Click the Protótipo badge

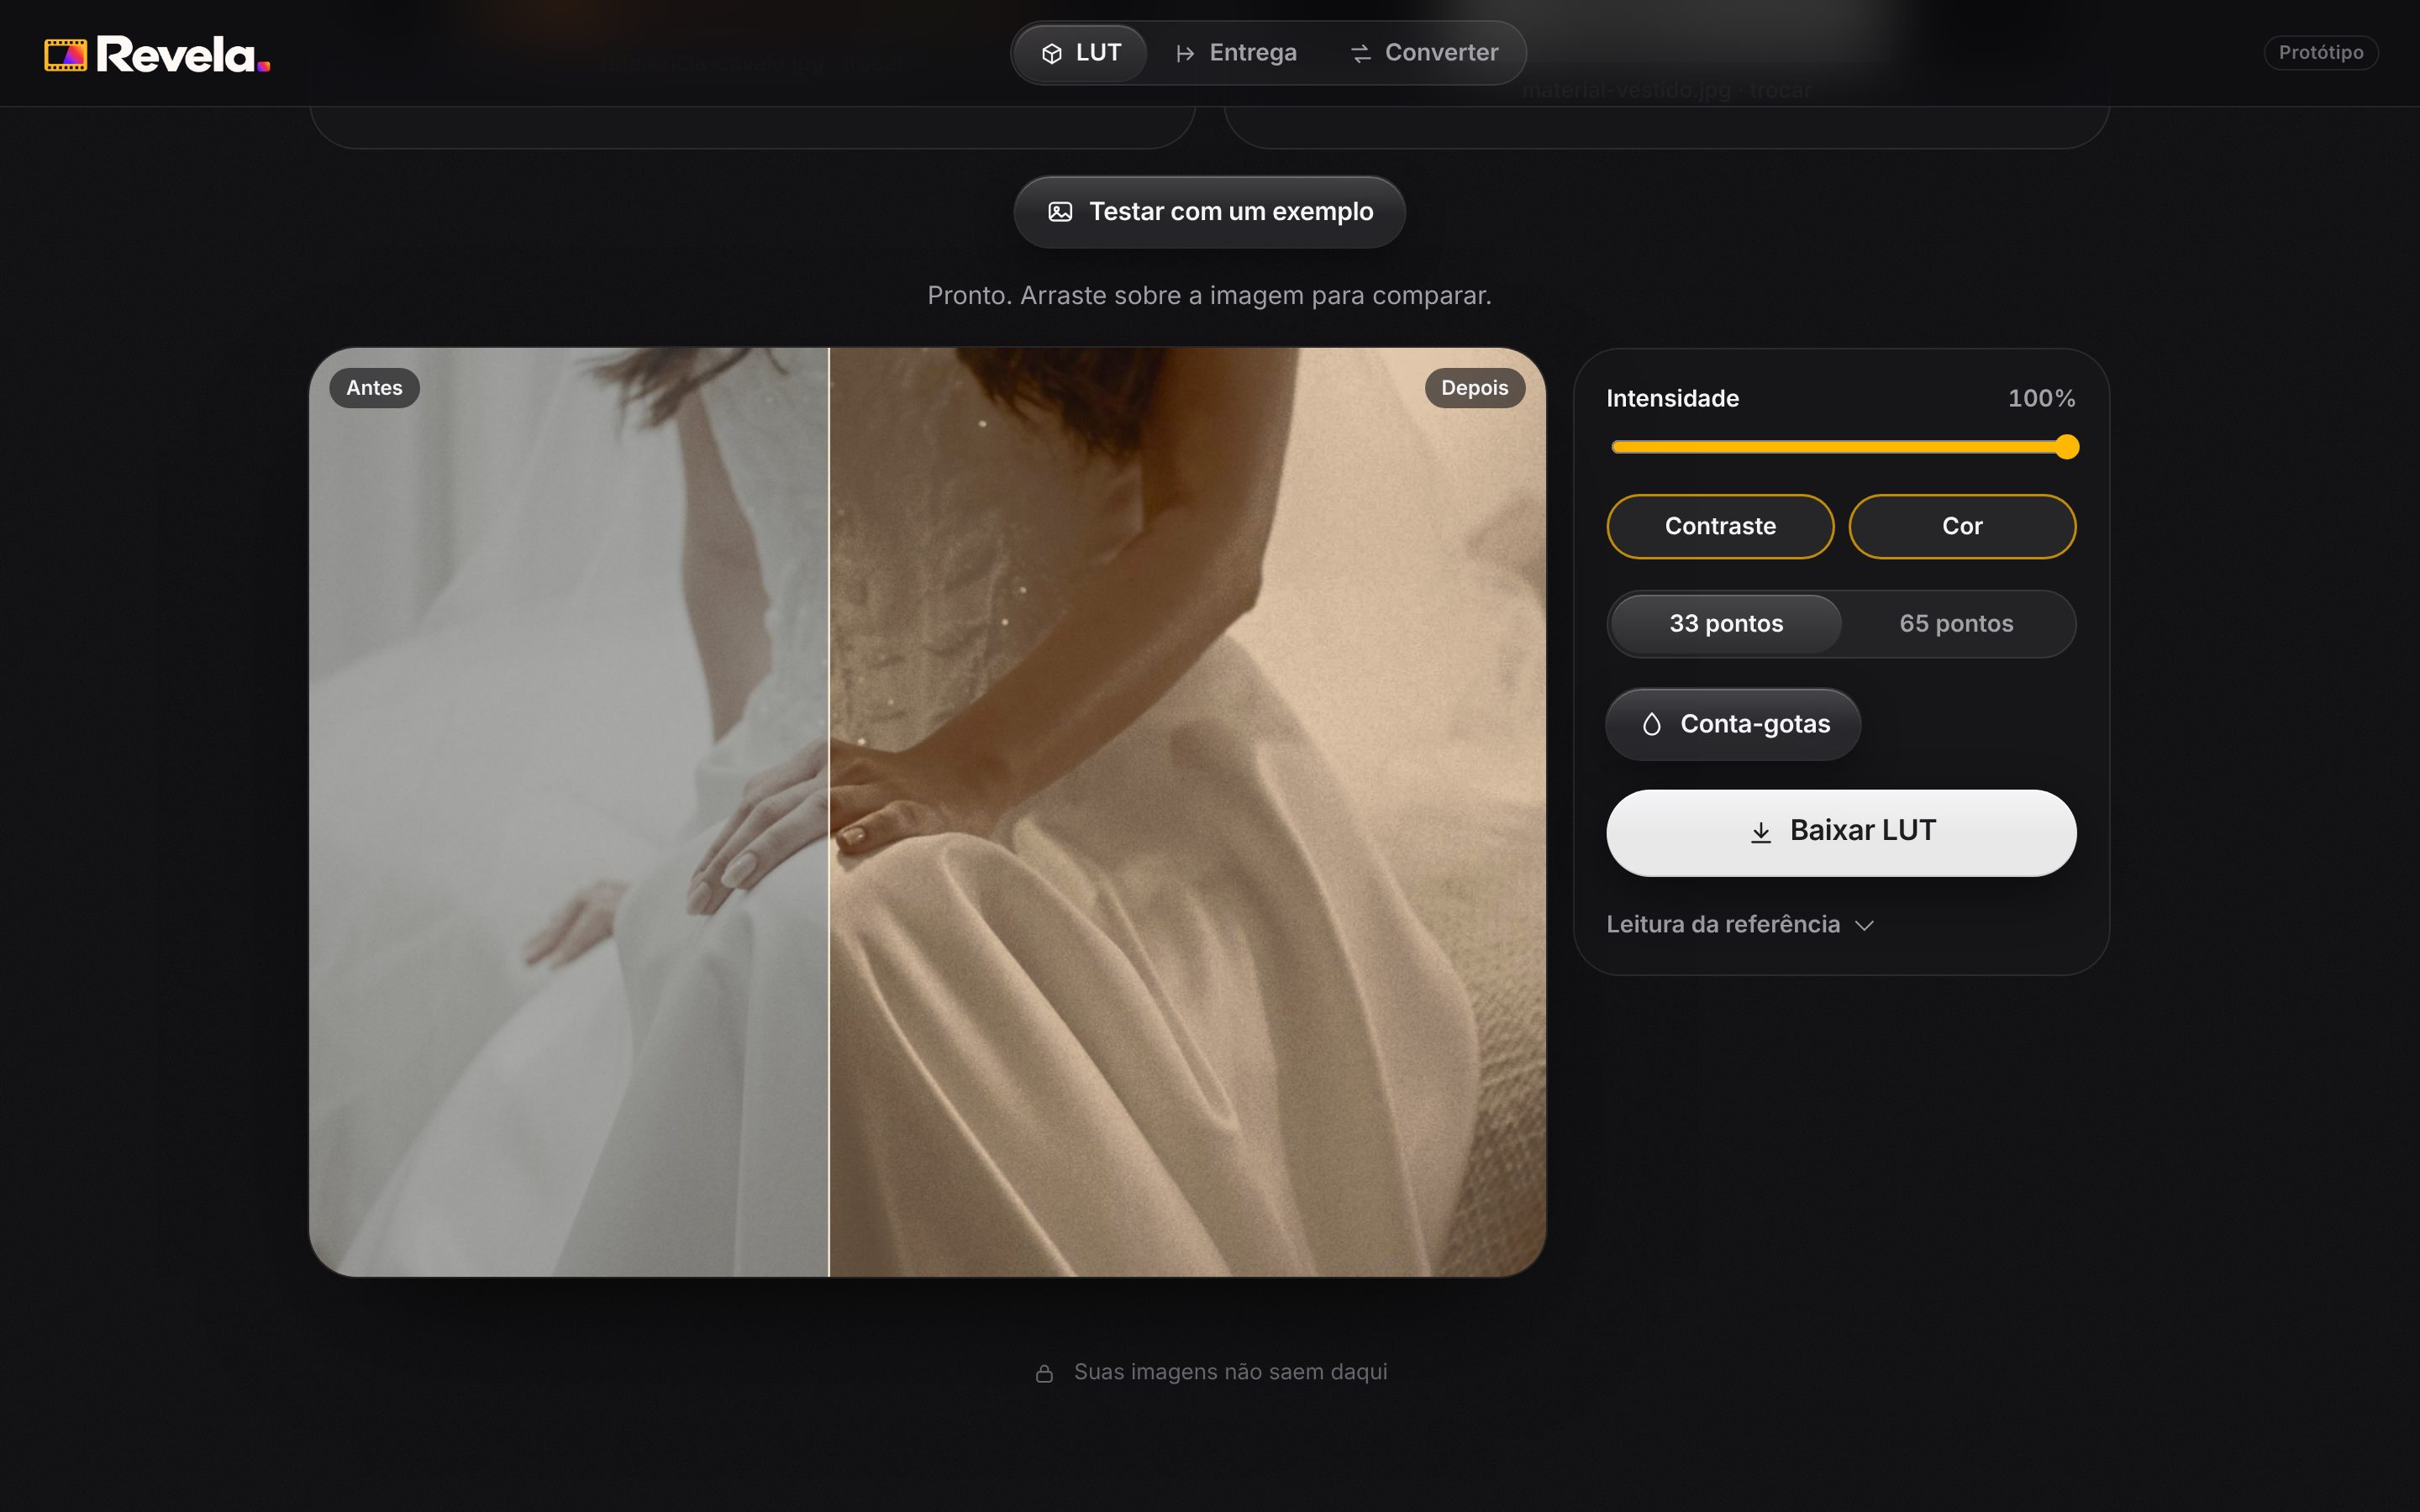(x=2320, y=53)
